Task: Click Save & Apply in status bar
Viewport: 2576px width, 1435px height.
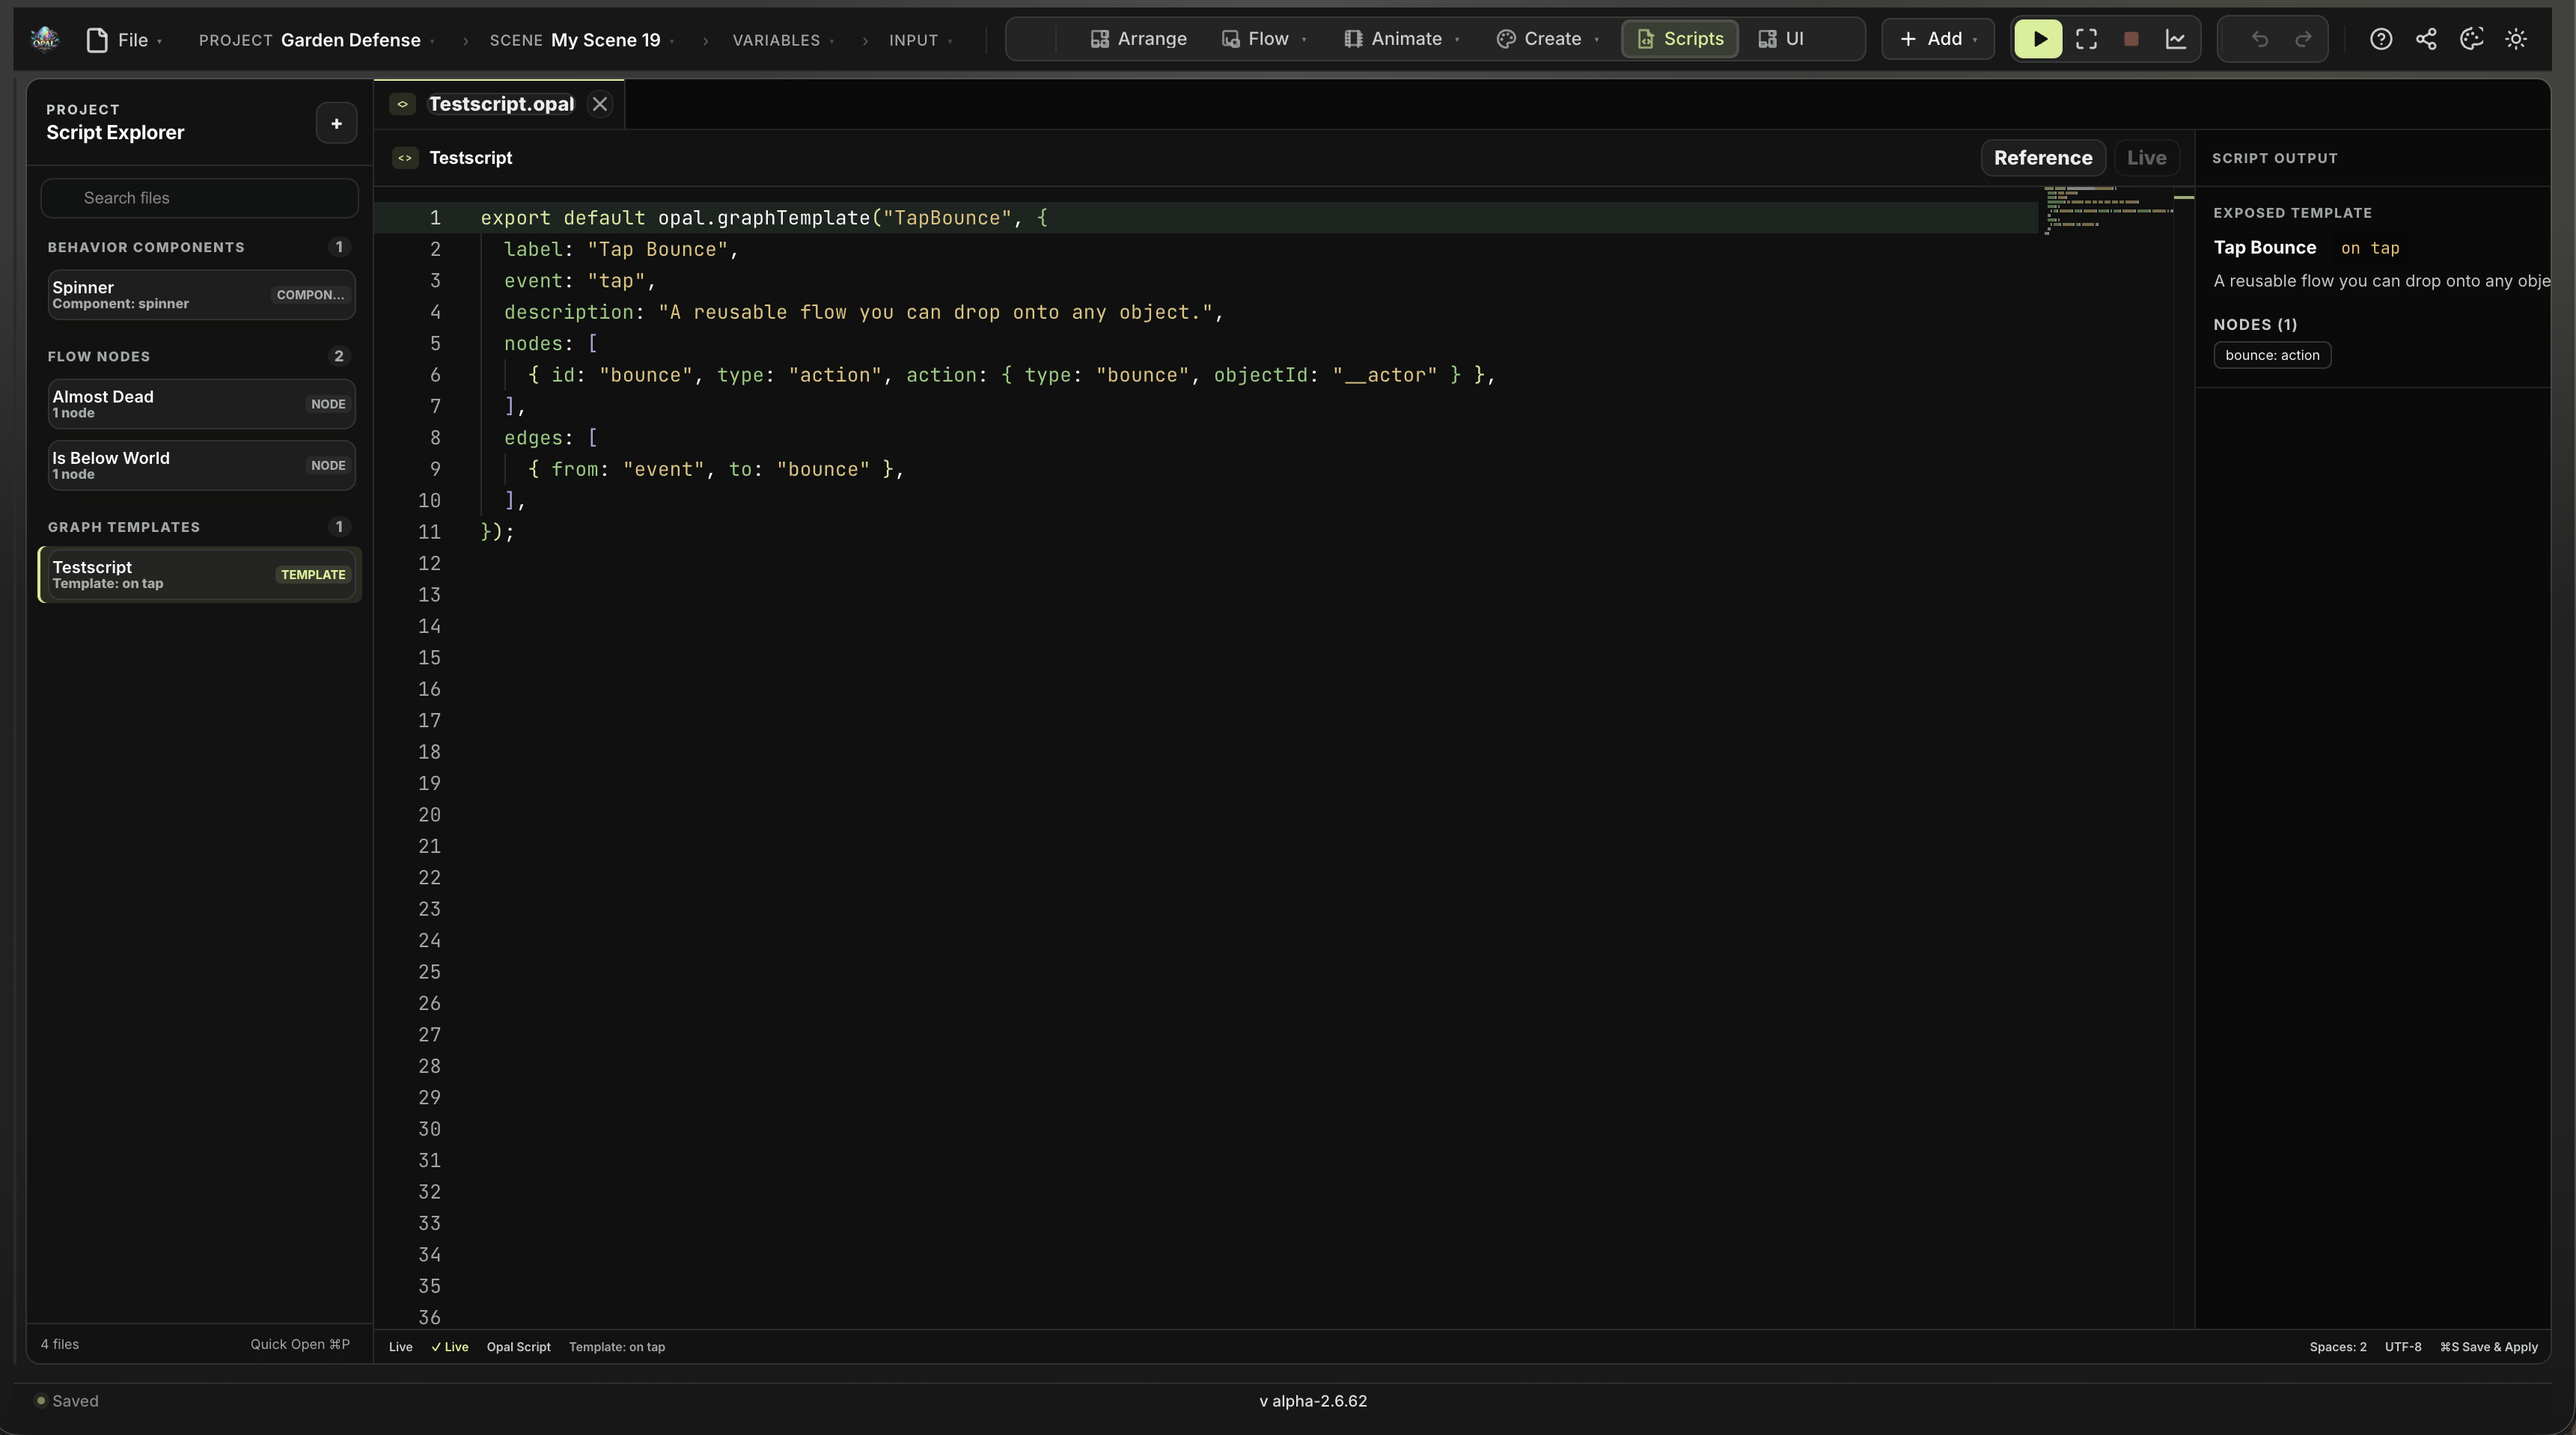Action: click(x=2489, y=1347)
